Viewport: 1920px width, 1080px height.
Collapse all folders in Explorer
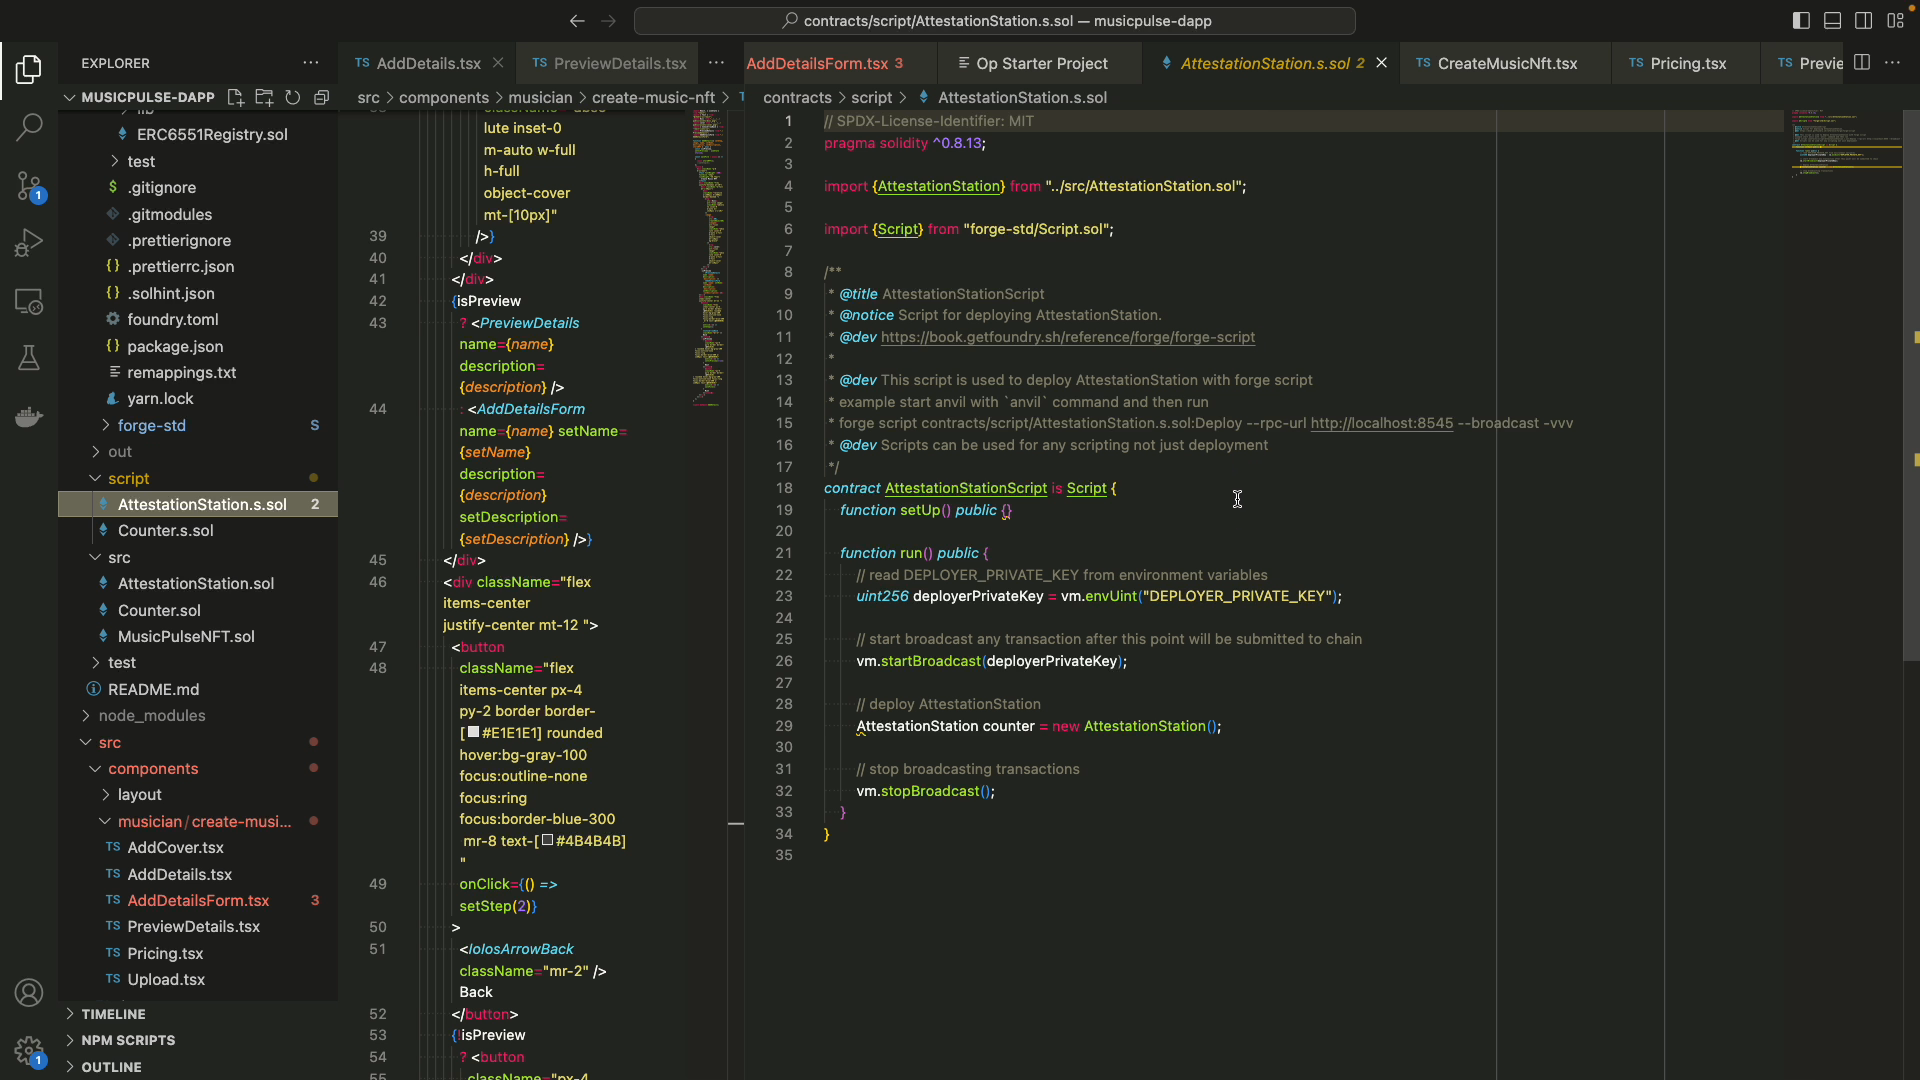322,97
